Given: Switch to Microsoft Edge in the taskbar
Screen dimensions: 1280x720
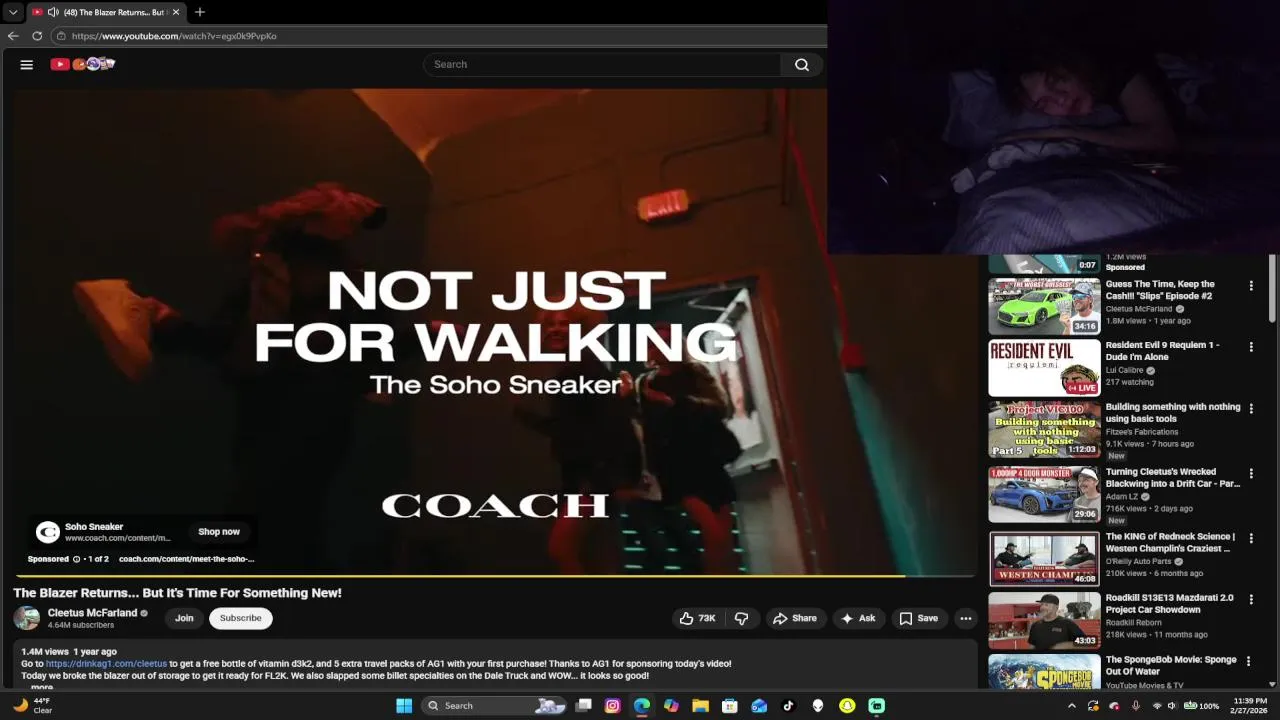Looking at the screenshot, I should 642,705.
